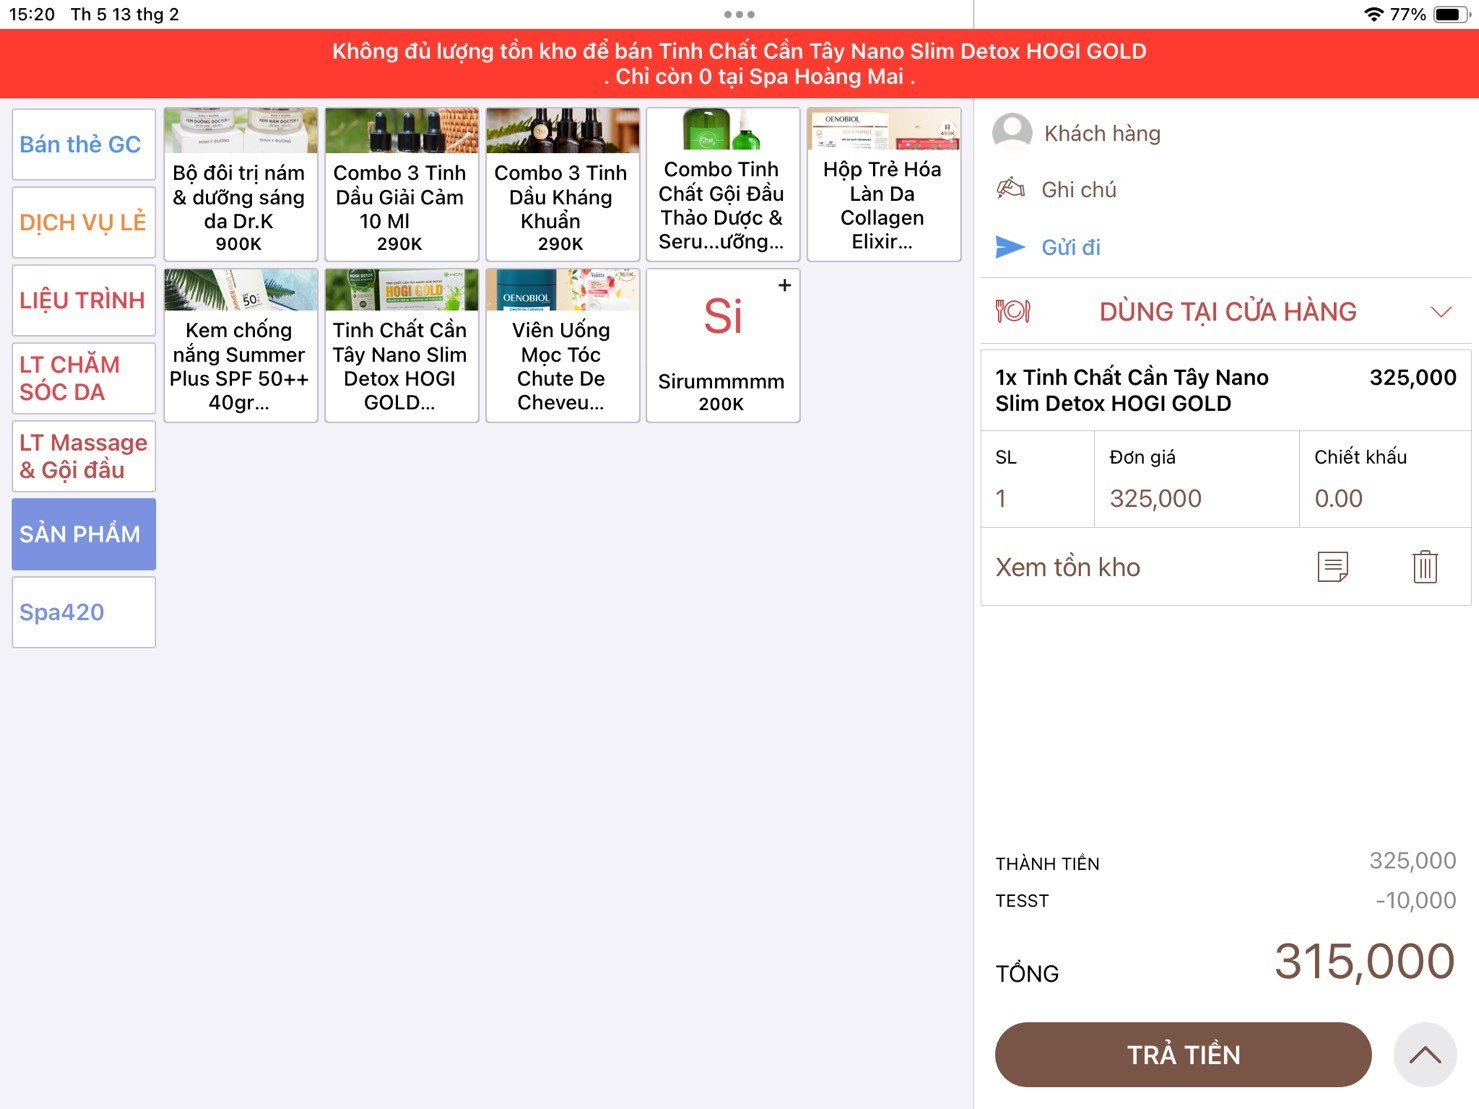Viewport: 1479px width, 1109px height.
Task: Expand the DÙNG TẠI CỬA HÀNG dropdown
Action: pos(1440,312)
